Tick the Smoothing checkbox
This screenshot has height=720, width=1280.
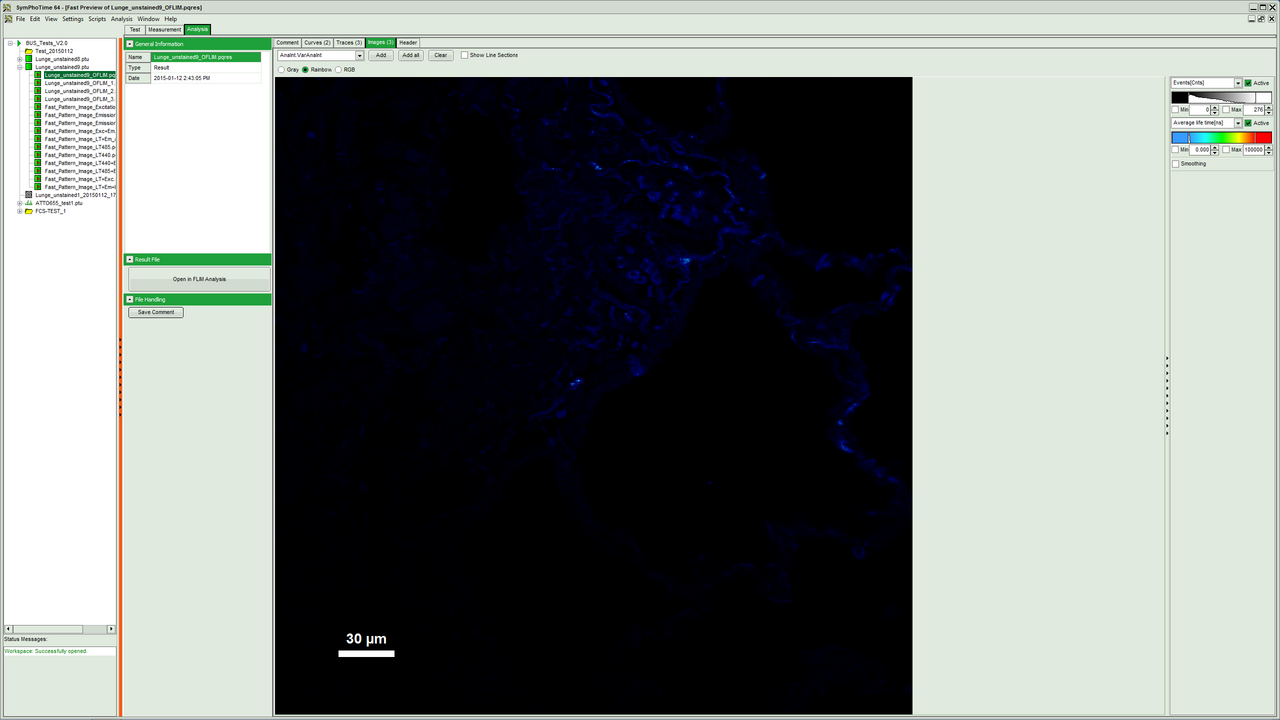click(1175, 163)
